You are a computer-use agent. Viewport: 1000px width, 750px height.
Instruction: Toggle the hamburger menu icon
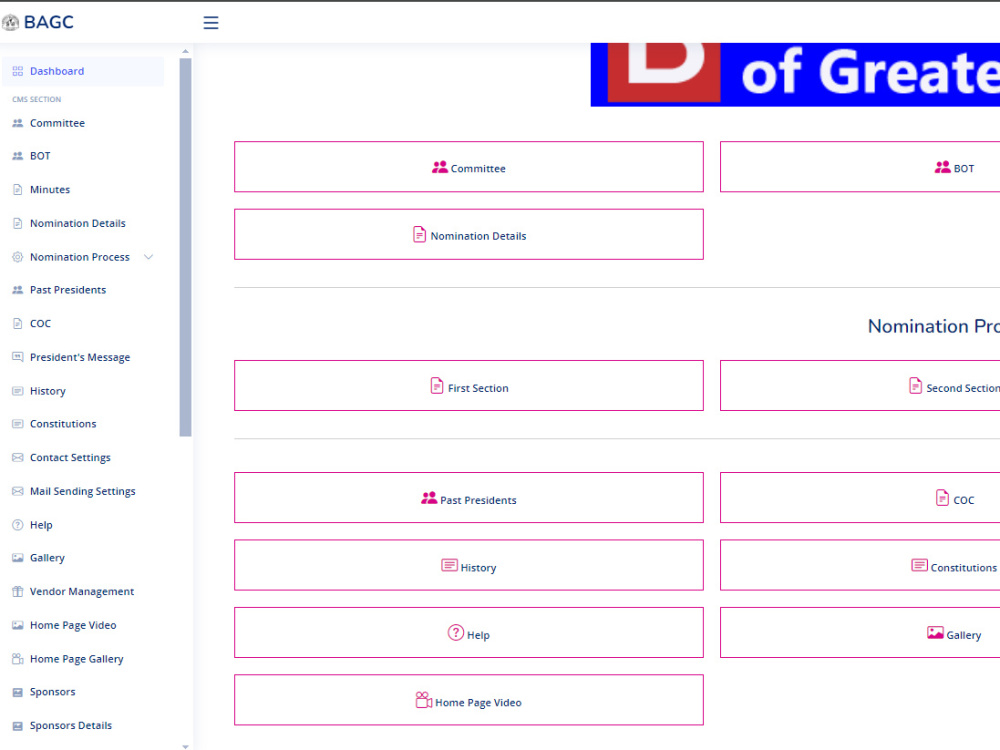pyautogui.click(x=210, y=23)
